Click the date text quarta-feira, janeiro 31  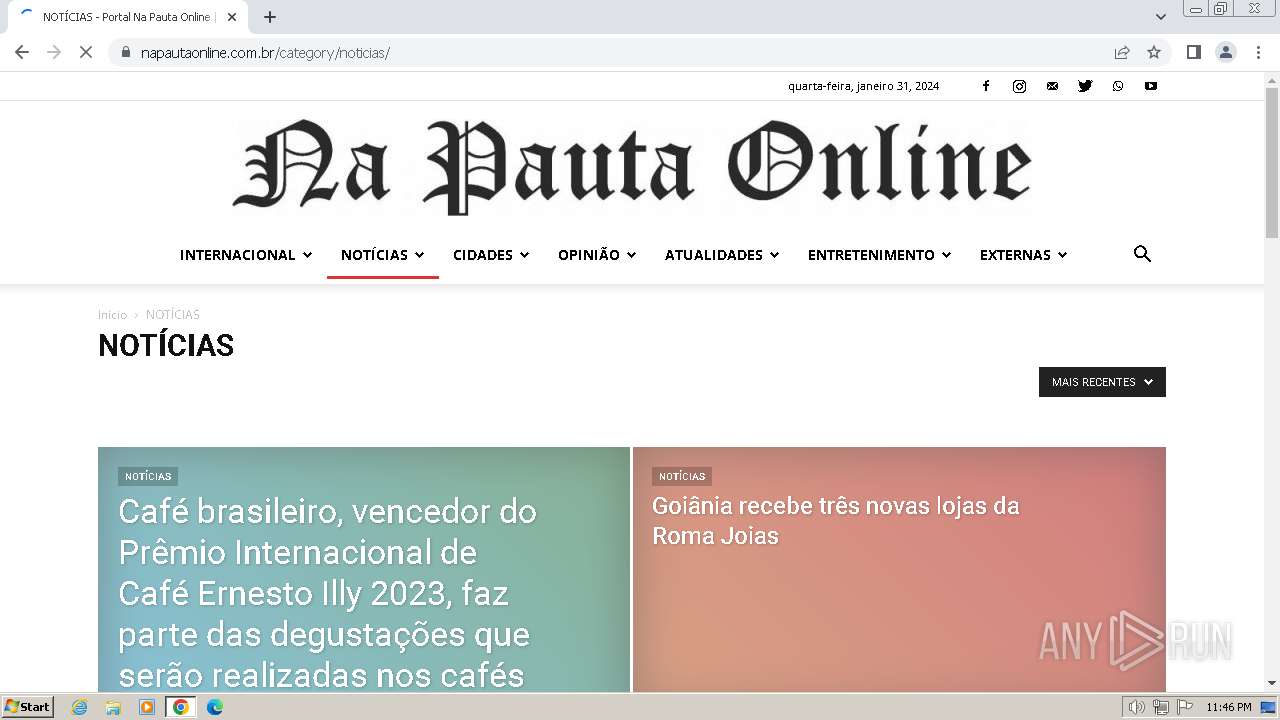click(863, 86)
